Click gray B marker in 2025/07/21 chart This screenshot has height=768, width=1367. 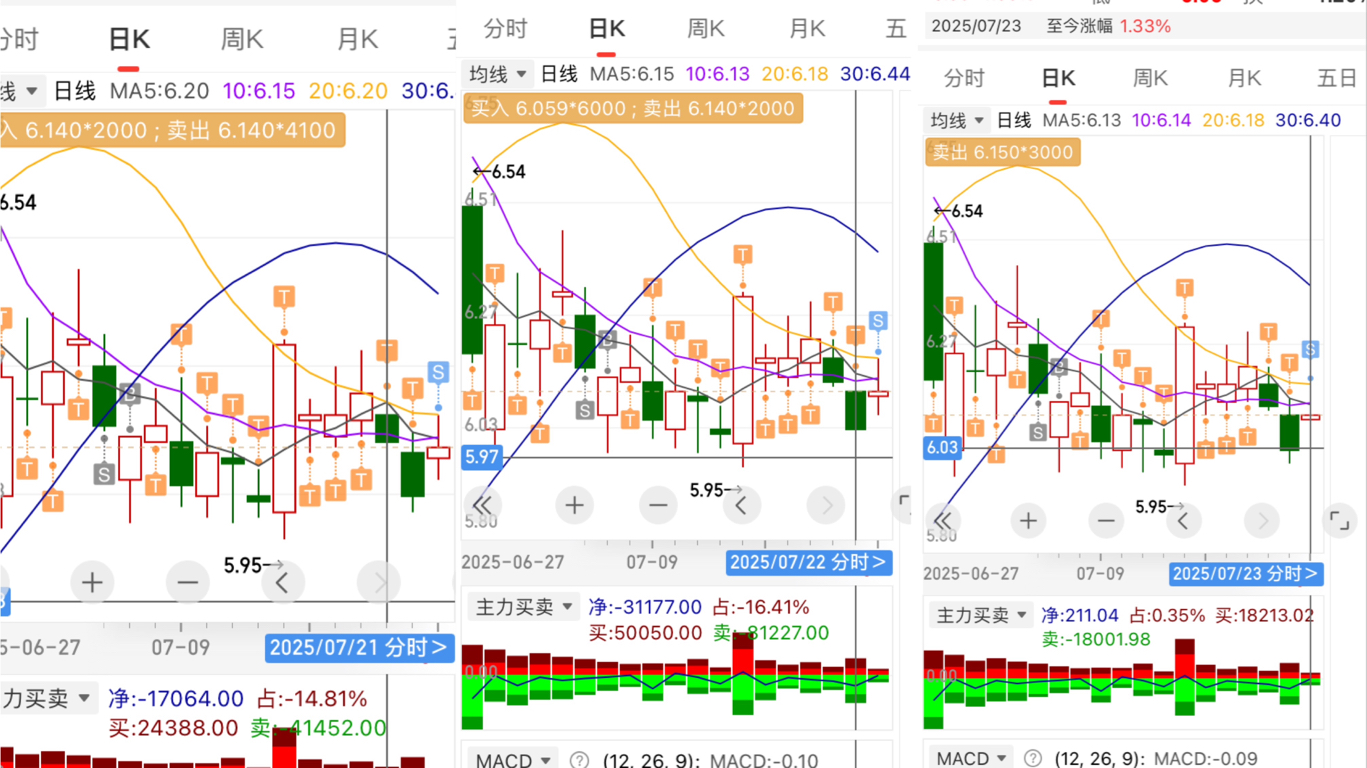[x=130, y=393]
